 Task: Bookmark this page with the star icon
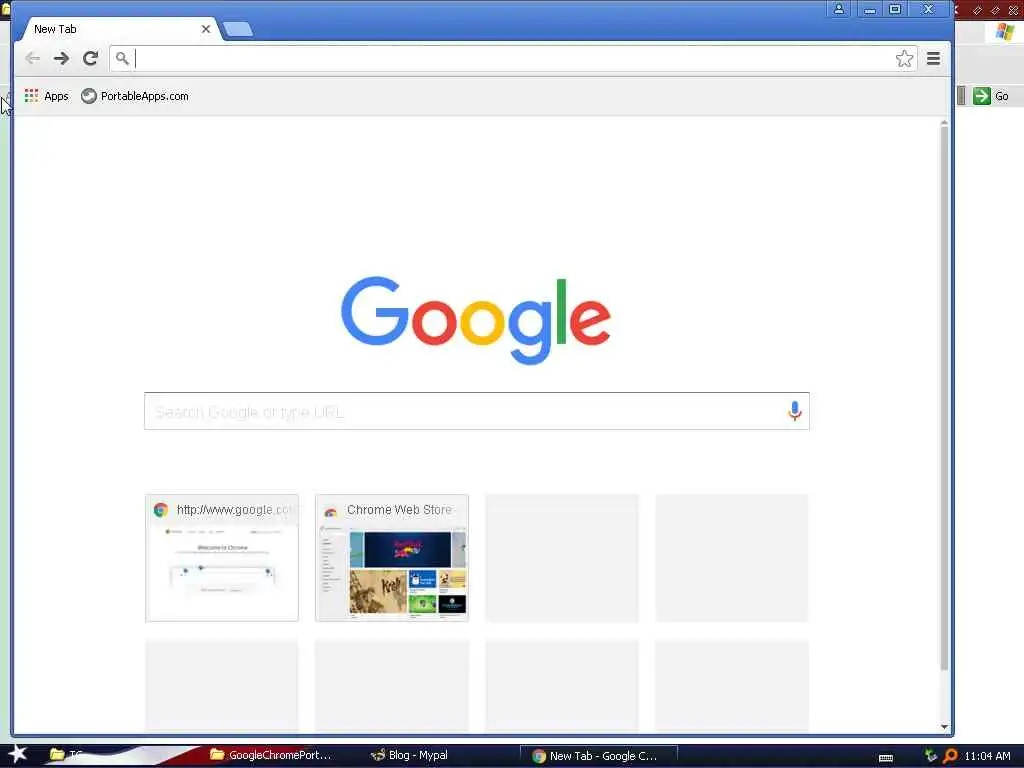[904, 59]
